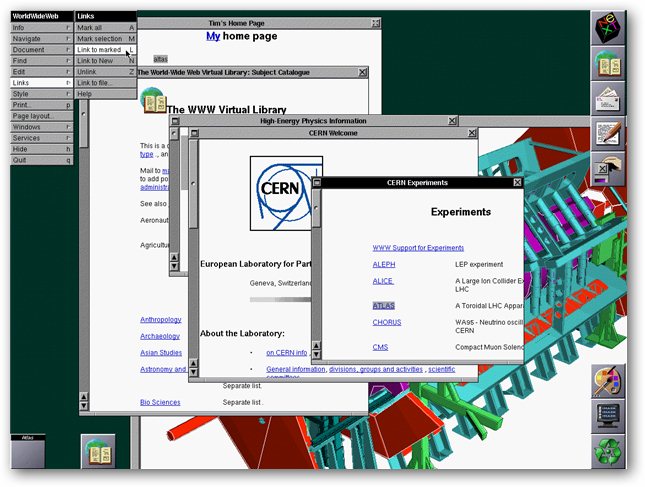Image resolution: width=645 pixels, height=487 pixels.
Task: Open the ALEPH experiment link
Action: point(384,264)
